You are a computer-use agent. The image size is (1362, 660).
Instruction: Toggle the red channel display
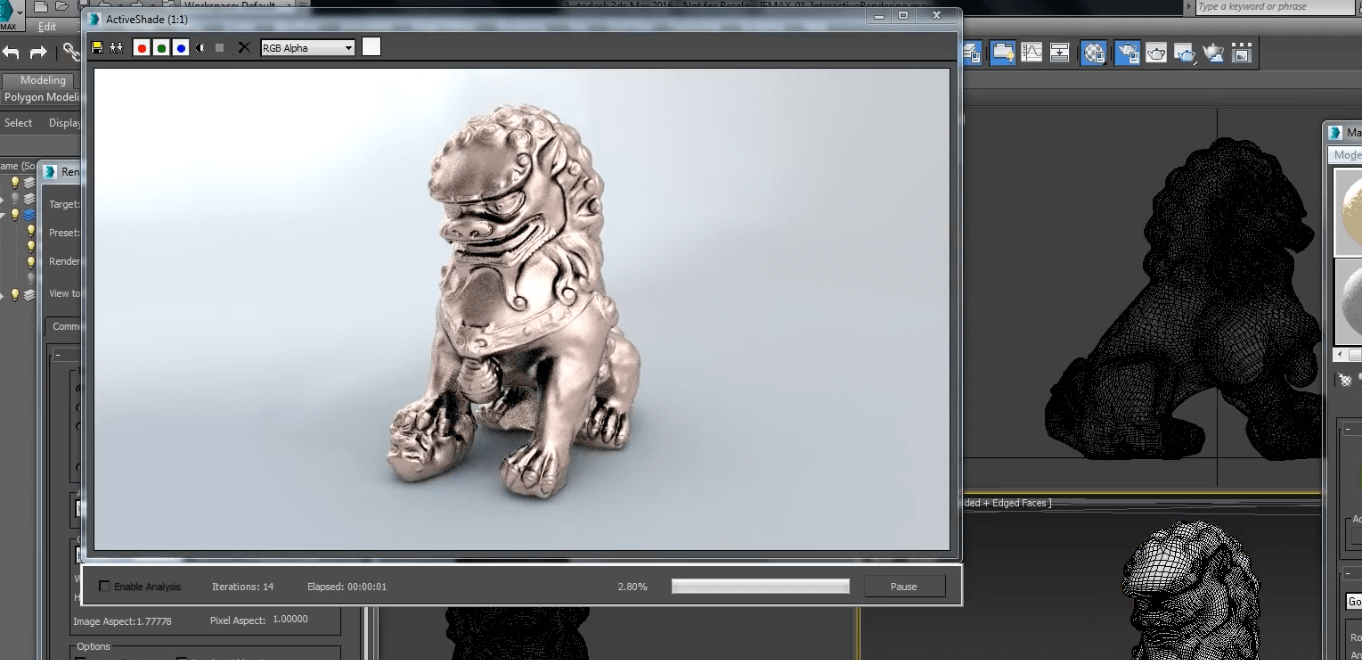[142, 48]
